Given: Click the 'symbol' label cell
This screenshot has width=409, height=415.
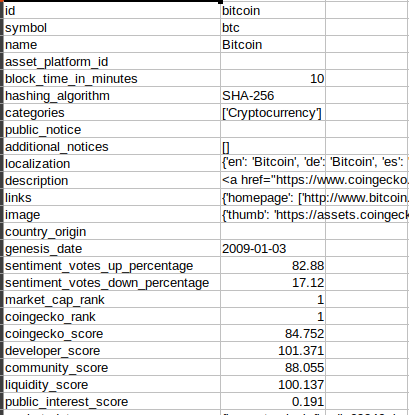Looking at the screenshot, I should pyautogui.click(x=112, y=28).
